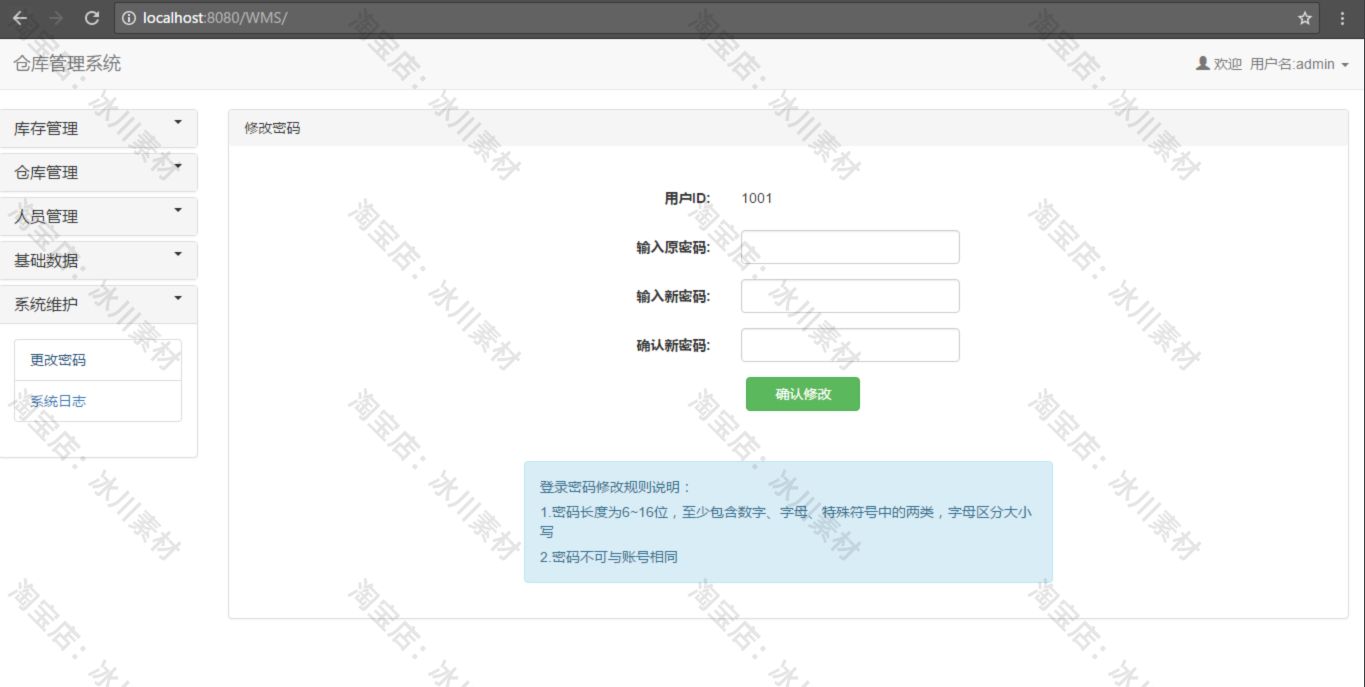Expand the 仓库管理 sidebar menu
Viewport: 1365px width, 687px height.
tap(98, 173)
